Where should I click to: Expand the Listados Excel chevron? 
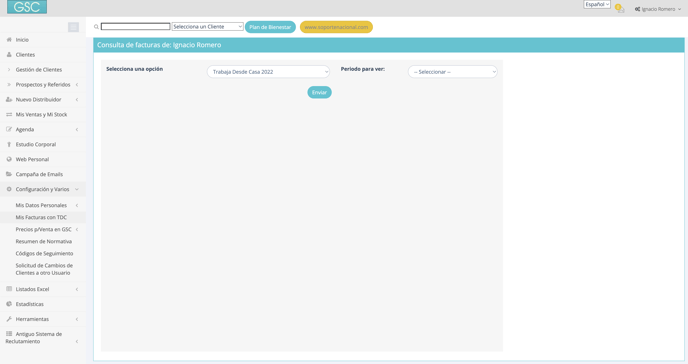point(77,289)
